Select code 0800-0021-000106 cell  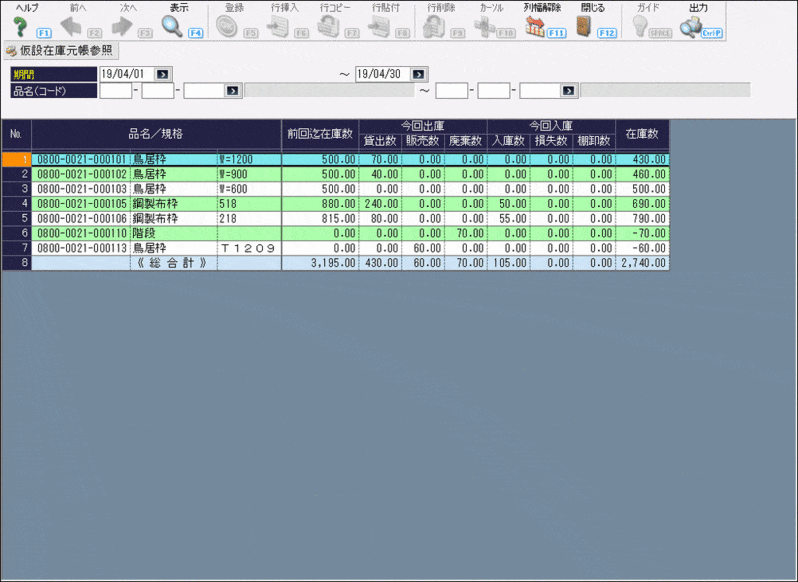[x=81, y=219]
